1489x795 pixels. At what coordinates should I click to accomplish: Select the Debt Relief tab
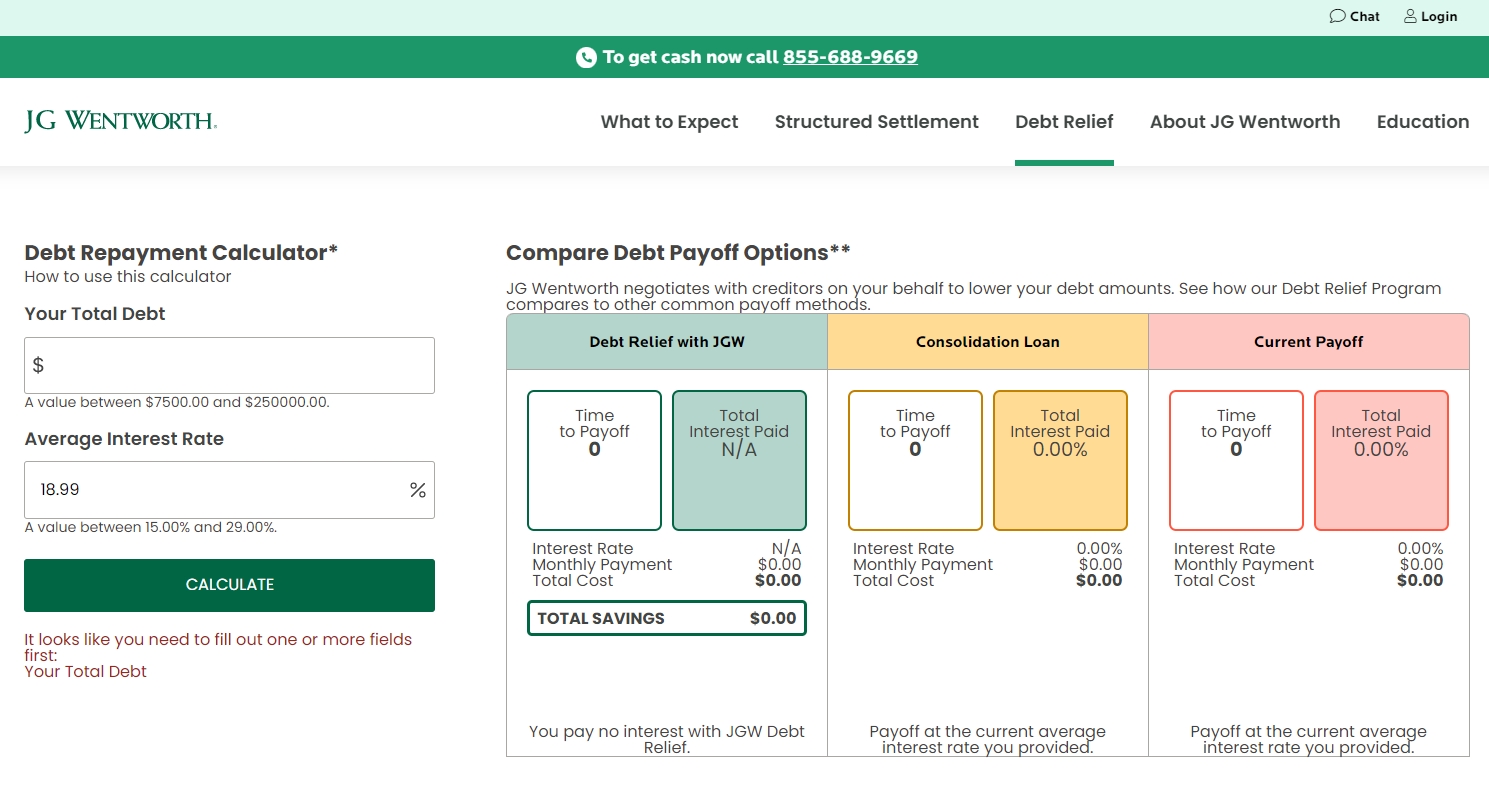tap(1064, 121)
